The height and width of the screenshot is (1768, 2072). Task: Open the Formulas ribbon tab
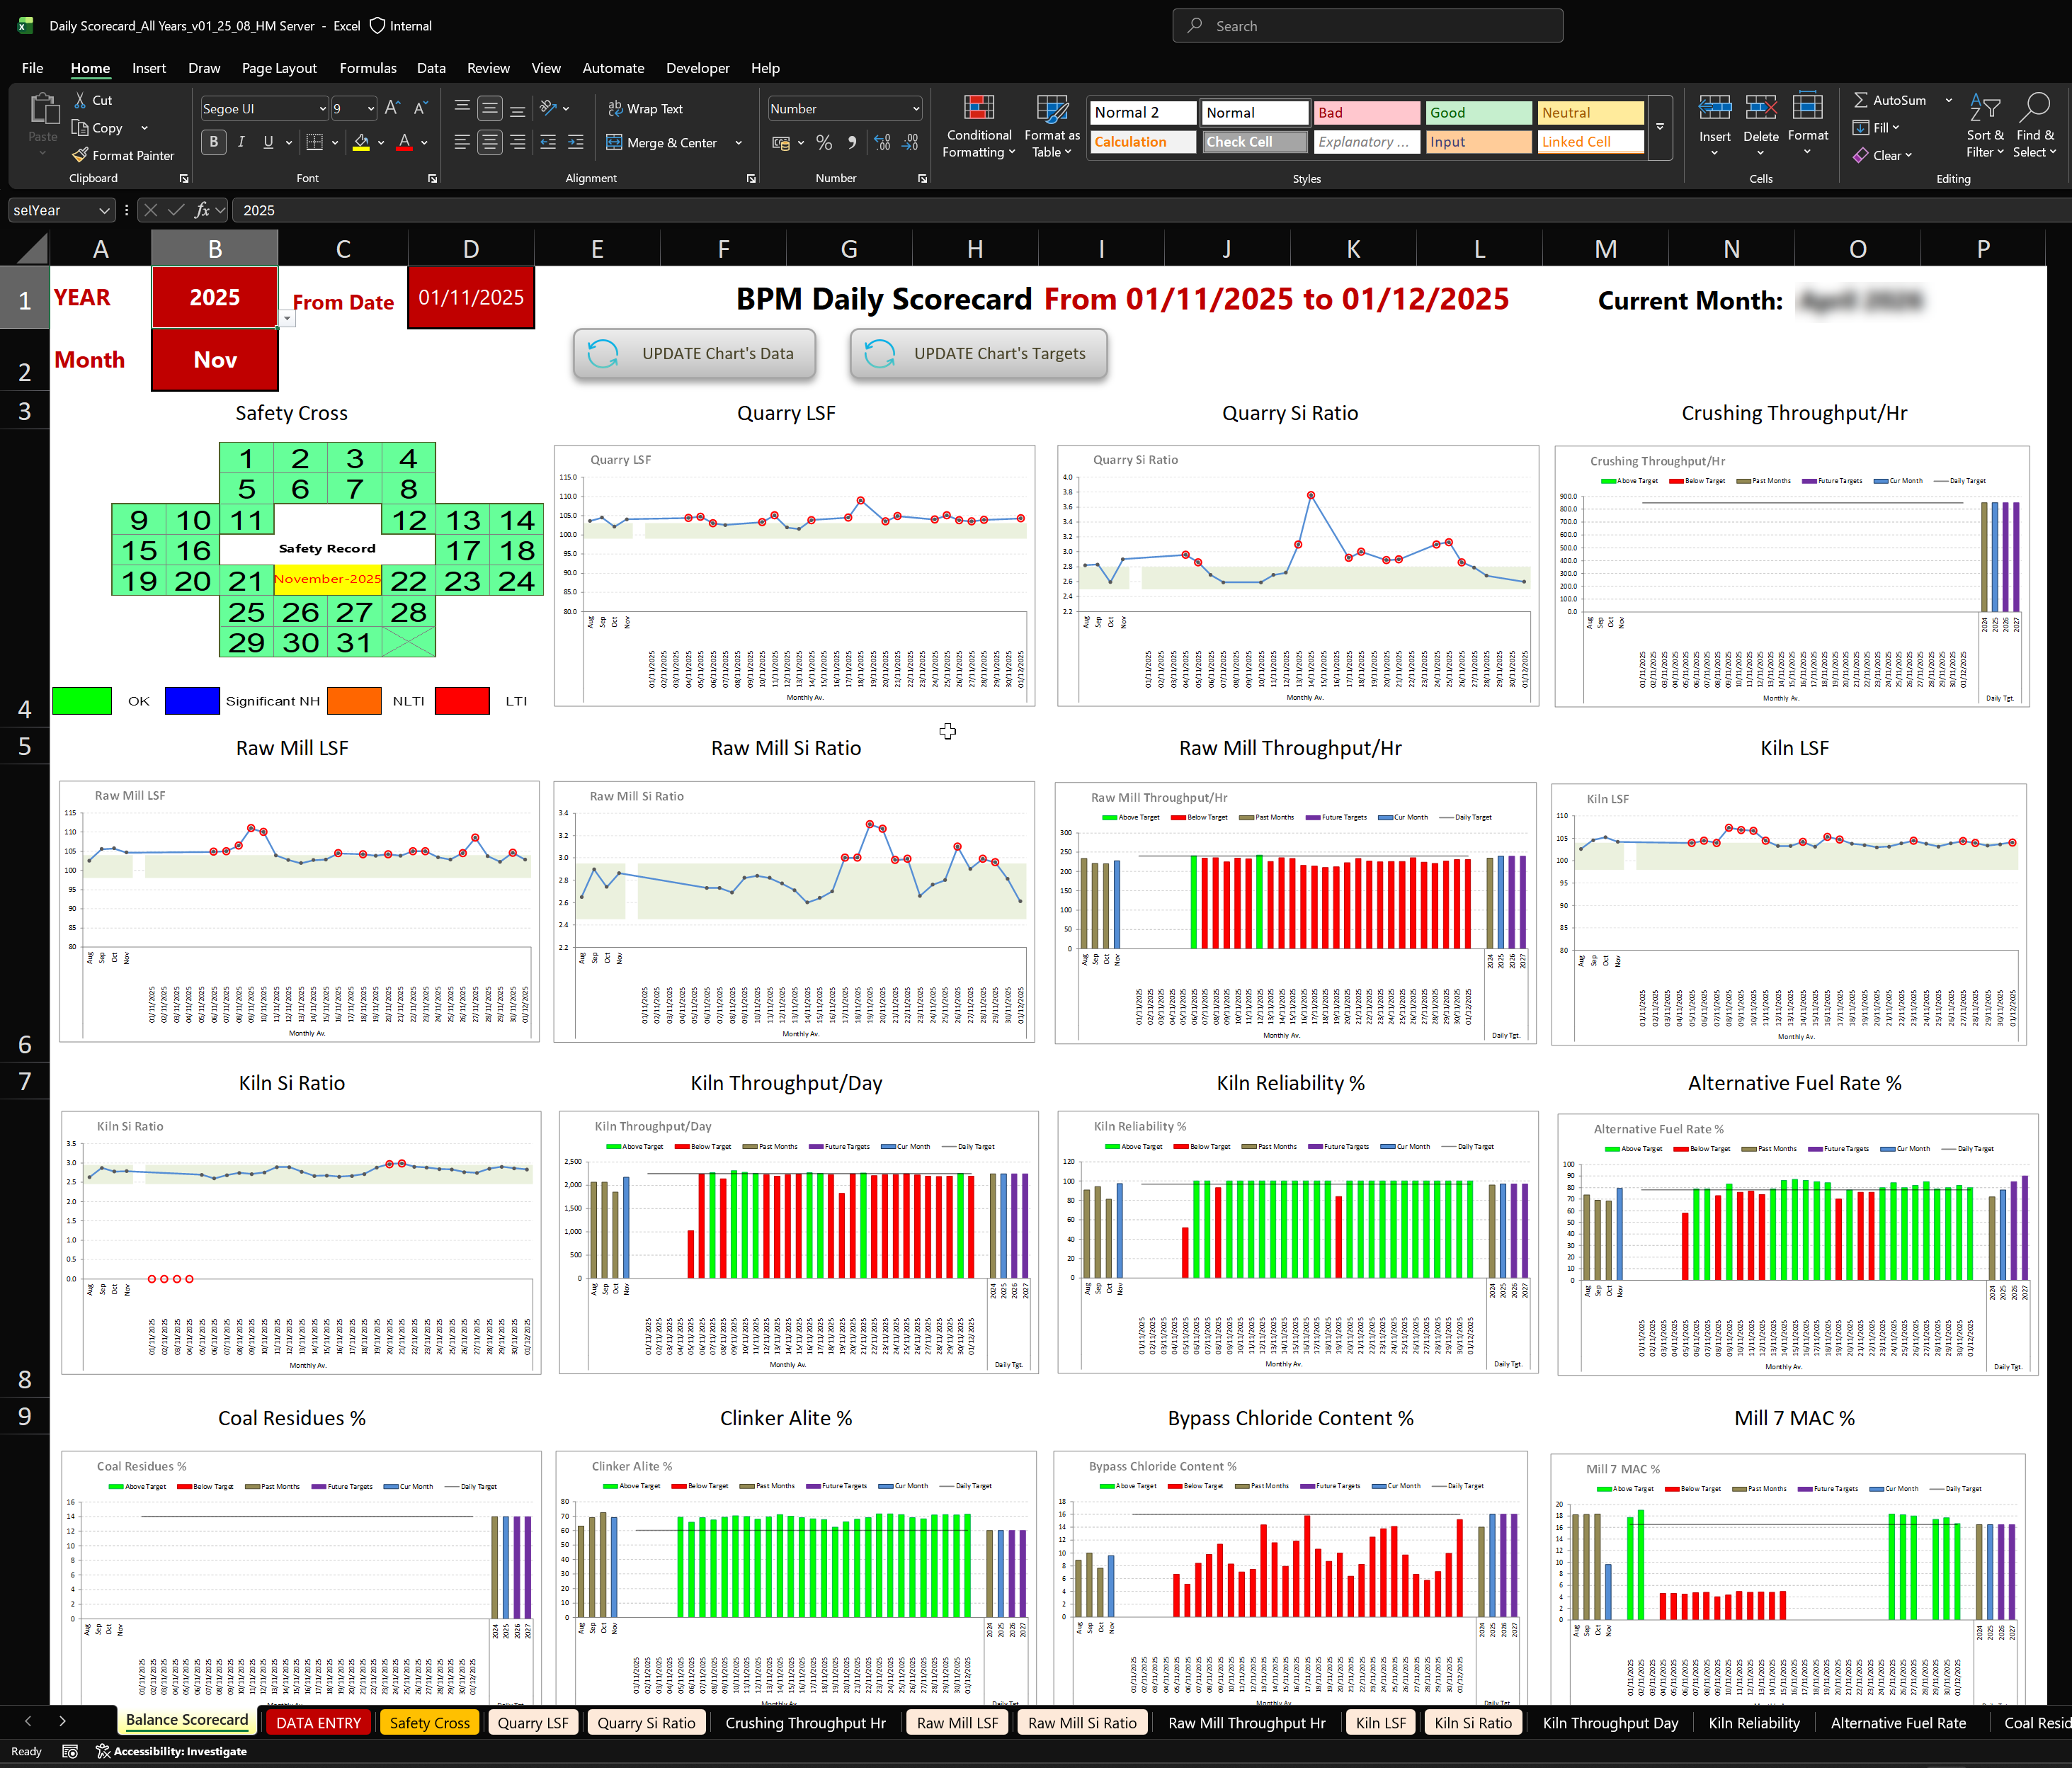tap(367, 68)
